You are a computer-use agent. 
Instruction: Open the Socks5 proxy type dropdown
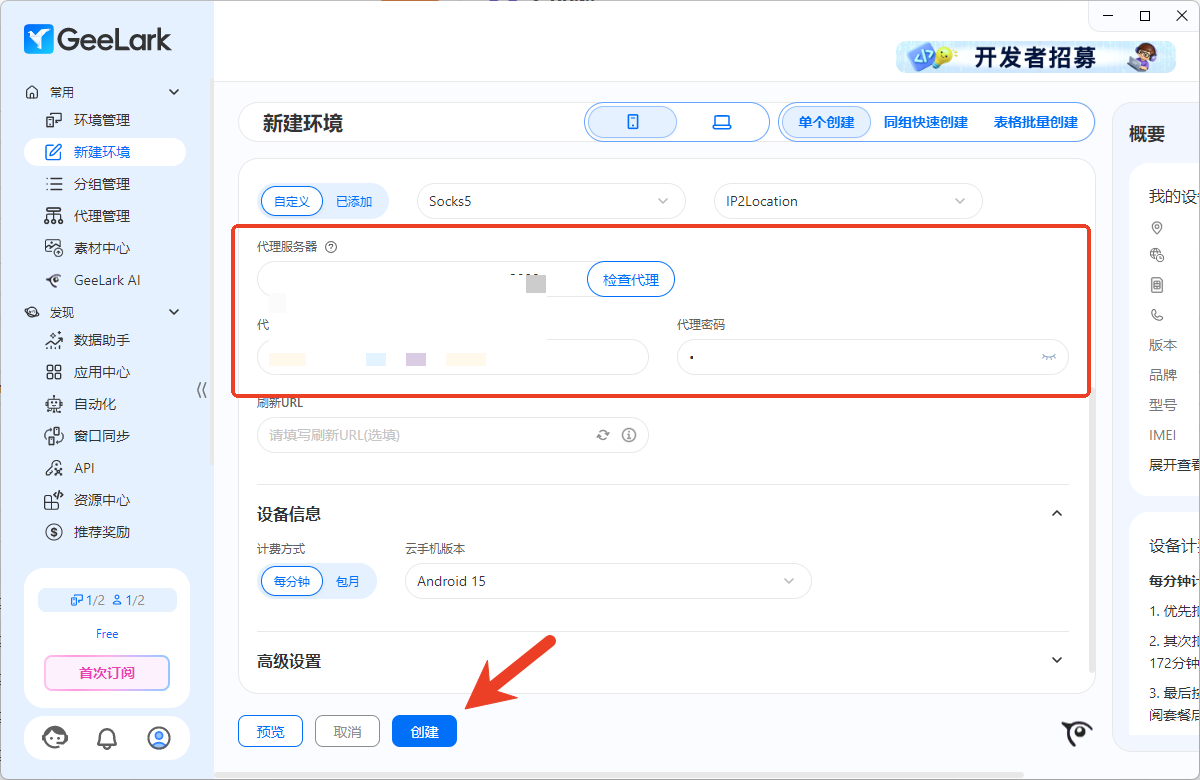tap(550, 201)
